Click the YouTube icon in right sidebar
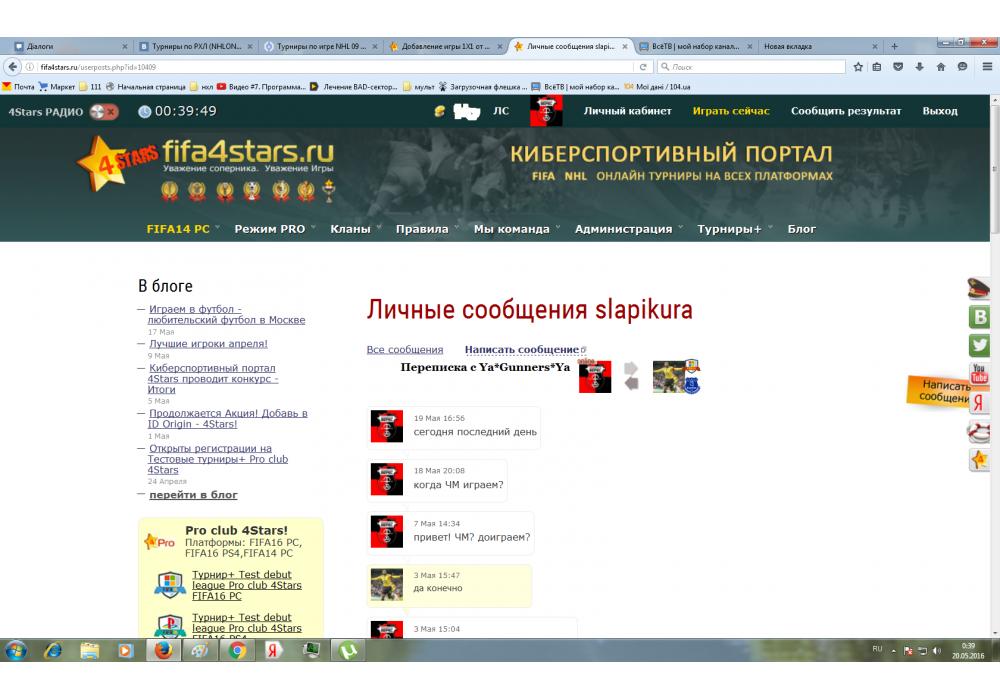 980,374
